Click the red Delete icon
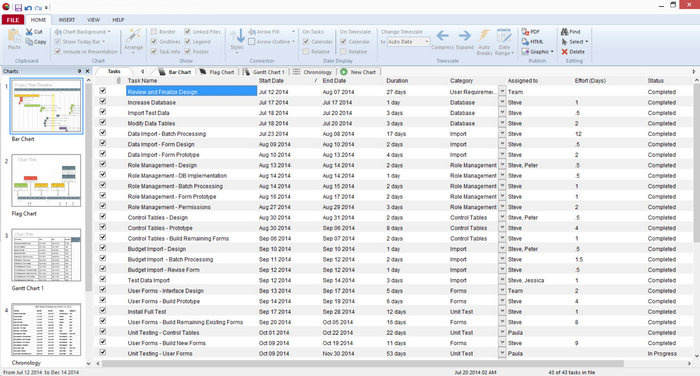The image size is (700, 376). [x=565, y=52]
